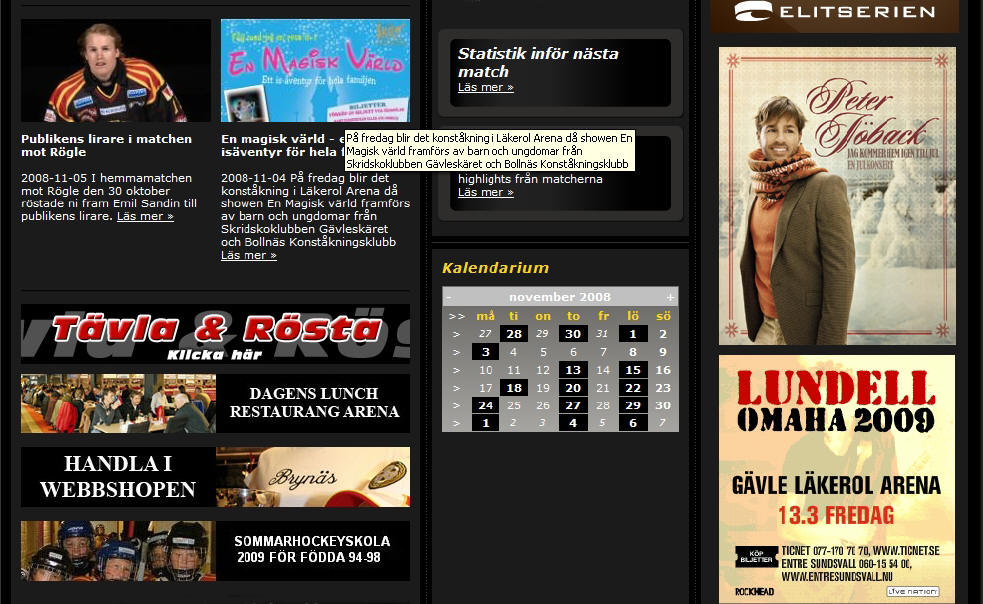
Task: Expand the week row starting with 17
Action: [x=456, y=388]
